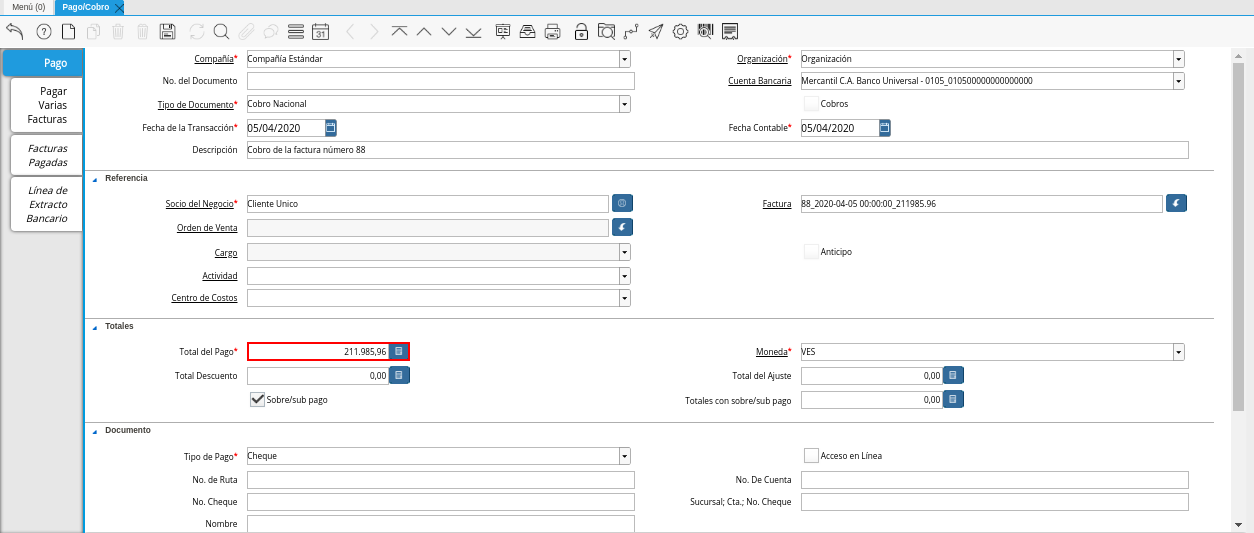
Task: Uncheck the Sobre/sub pago checkbox
Action: pos(257,399)
